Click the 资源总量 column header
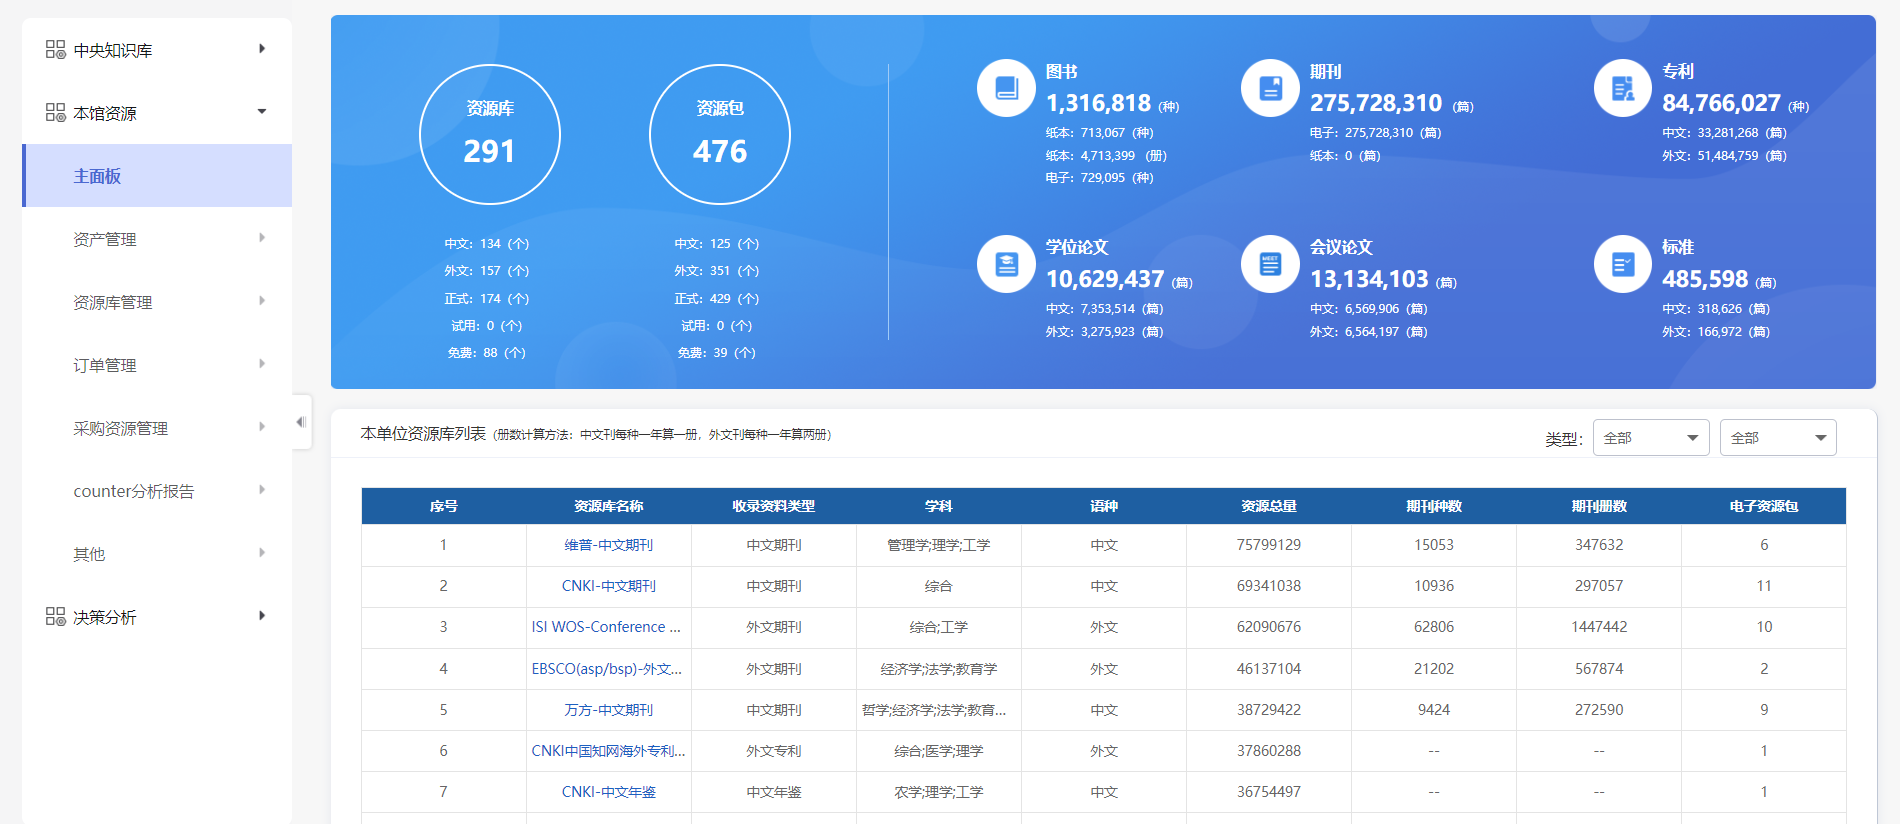This screenshot has height=824, width=1900. click(x=1268, y=506)
